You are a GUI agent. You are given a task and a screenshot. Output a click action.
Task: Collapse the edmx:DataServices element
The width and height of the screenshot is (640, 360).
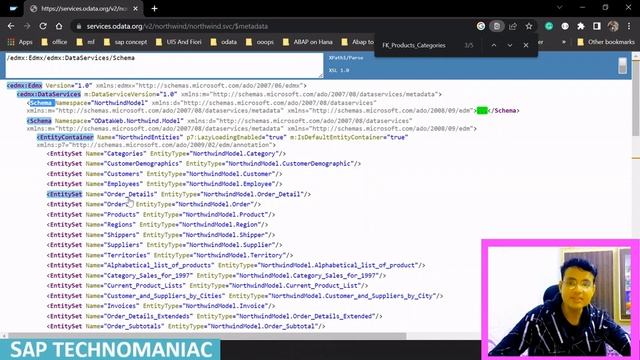coord(49,94)
